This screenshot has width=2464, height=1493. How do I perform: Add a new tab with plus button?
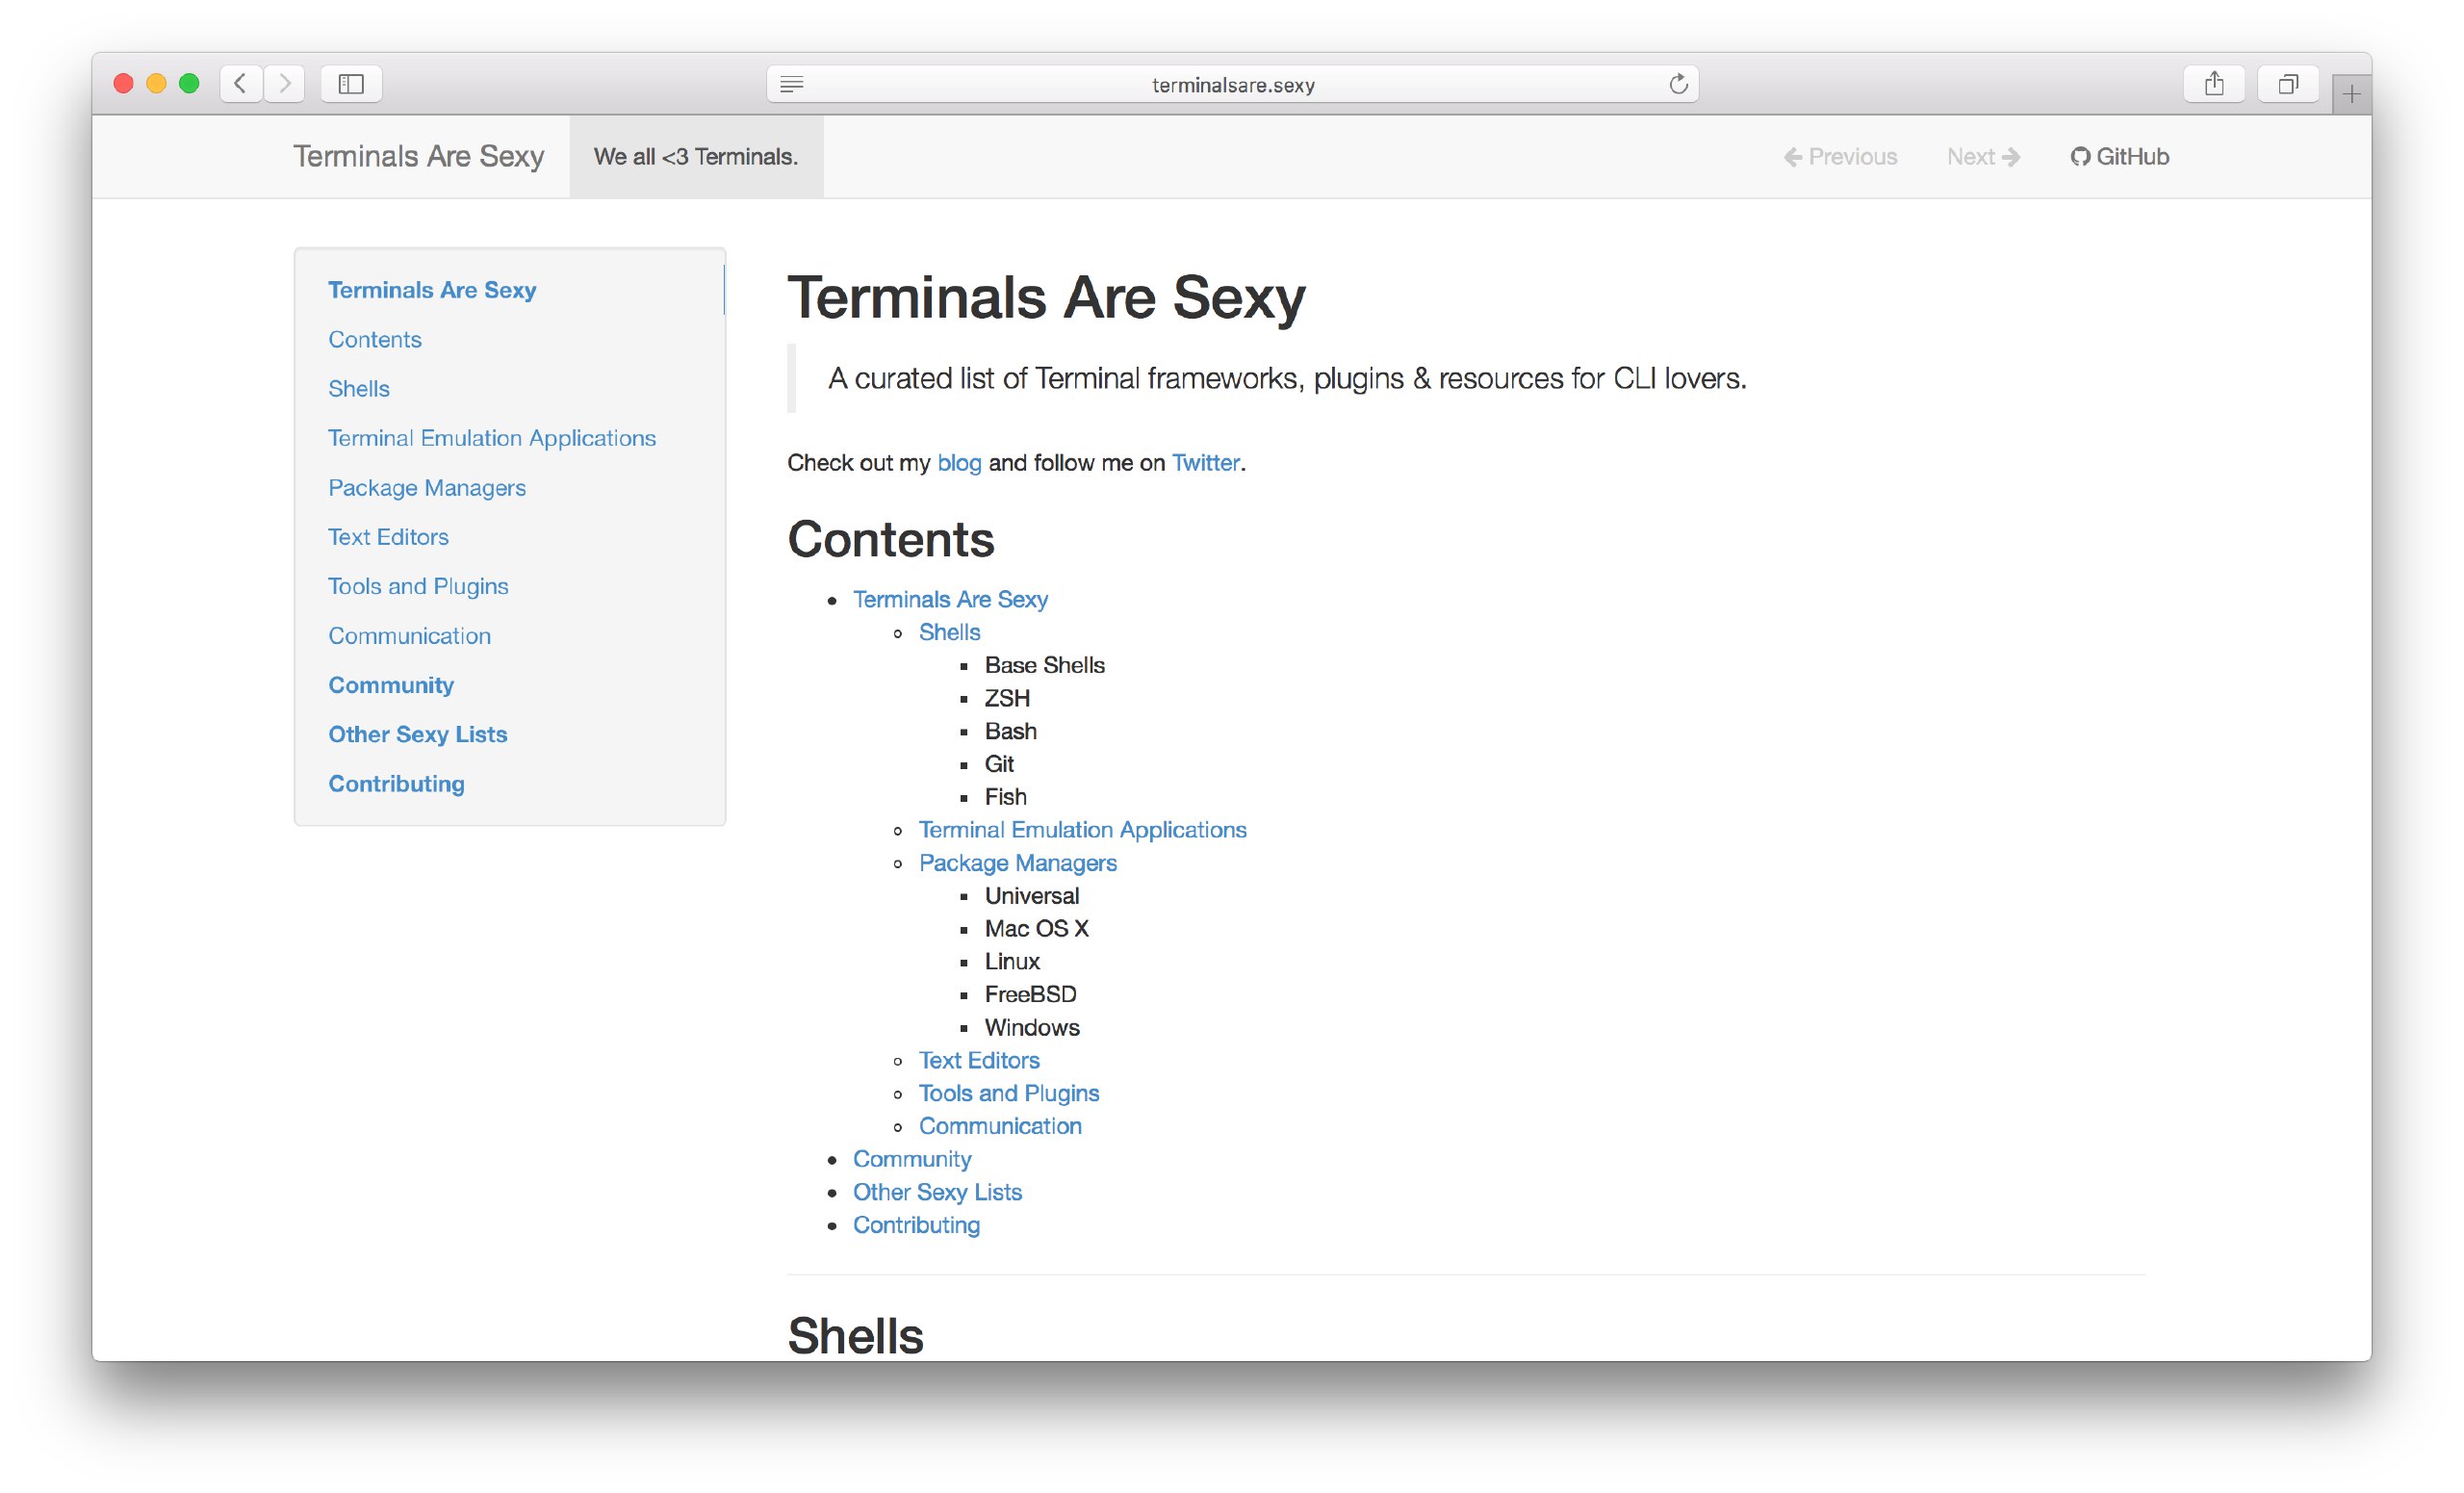(2351, 95)
